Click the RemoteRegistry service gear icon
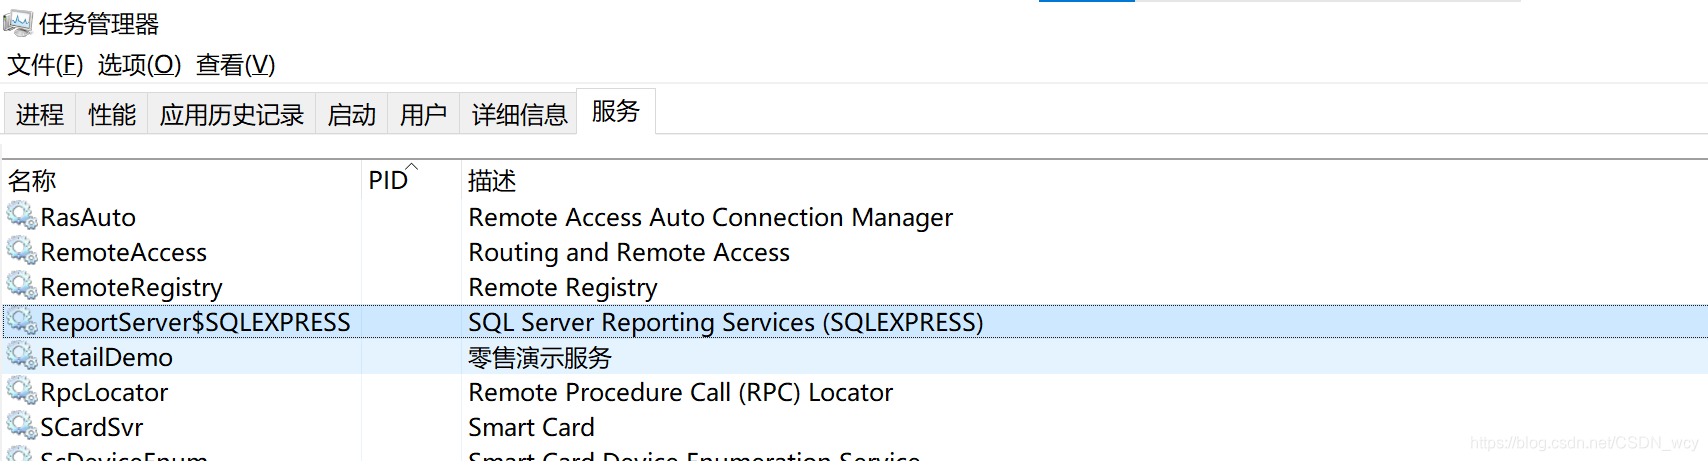Image resolution: width=1708 pixels, height=461 pixels. coord(22,286)
